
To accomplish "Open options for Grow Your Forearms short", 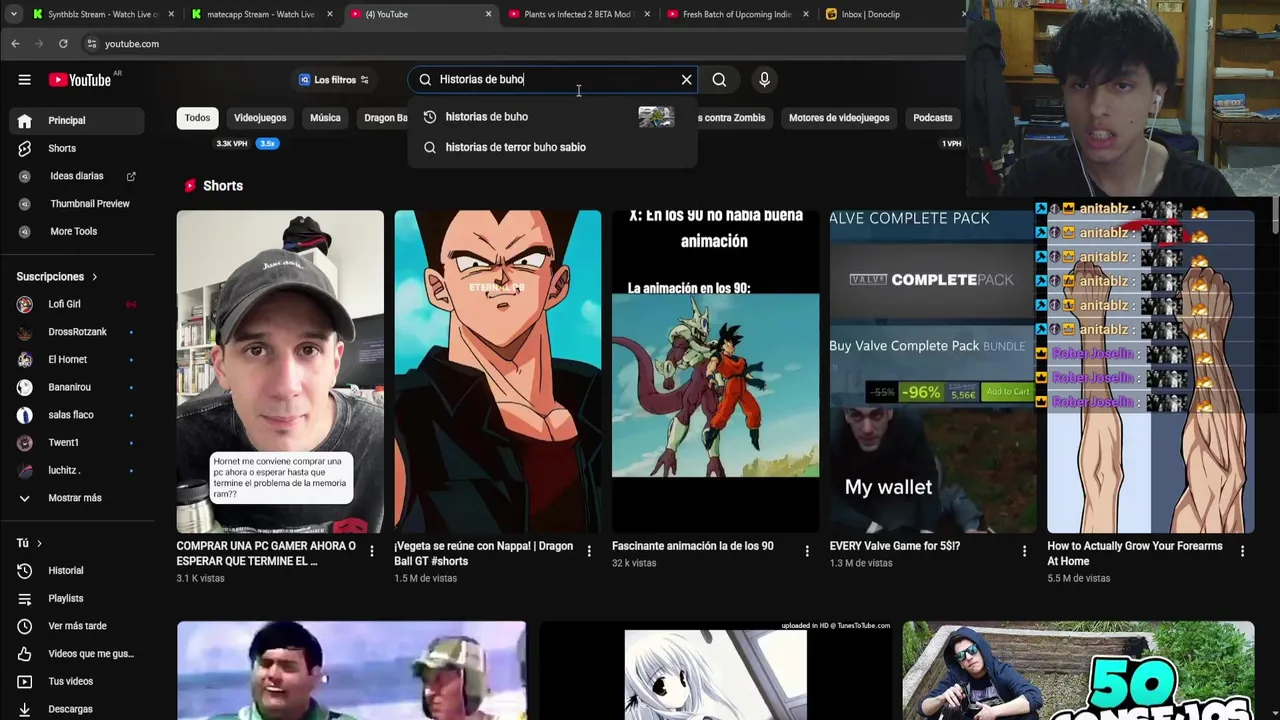I will tap(1242, 551).
